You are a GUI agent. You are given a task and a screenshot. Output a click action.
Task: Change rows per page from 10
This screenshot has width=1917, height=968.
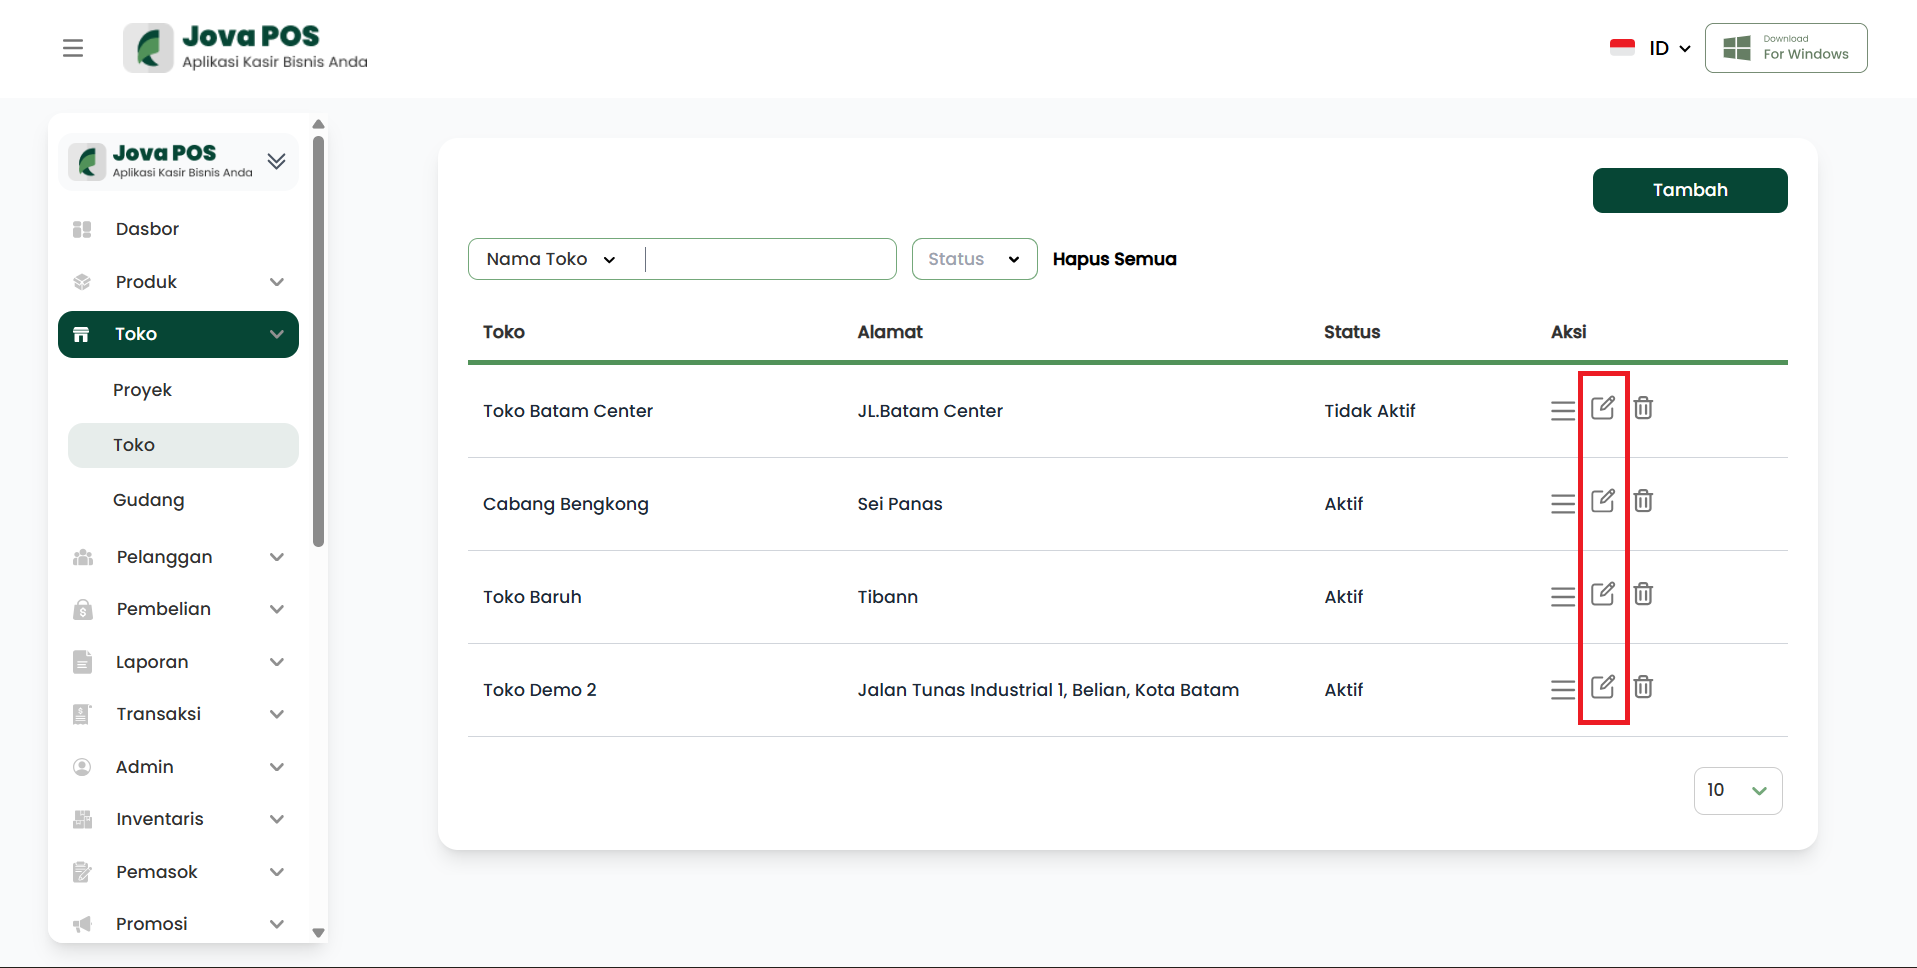(1737, 791)
